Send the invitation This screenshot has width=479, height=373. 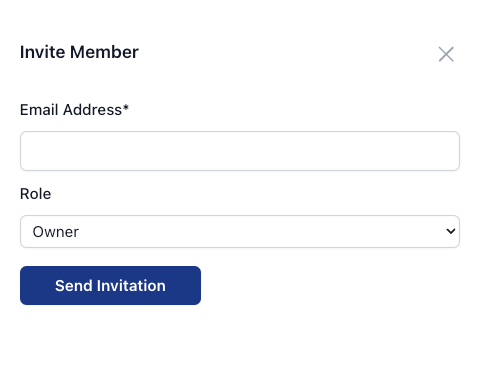(x=110, y=285)
